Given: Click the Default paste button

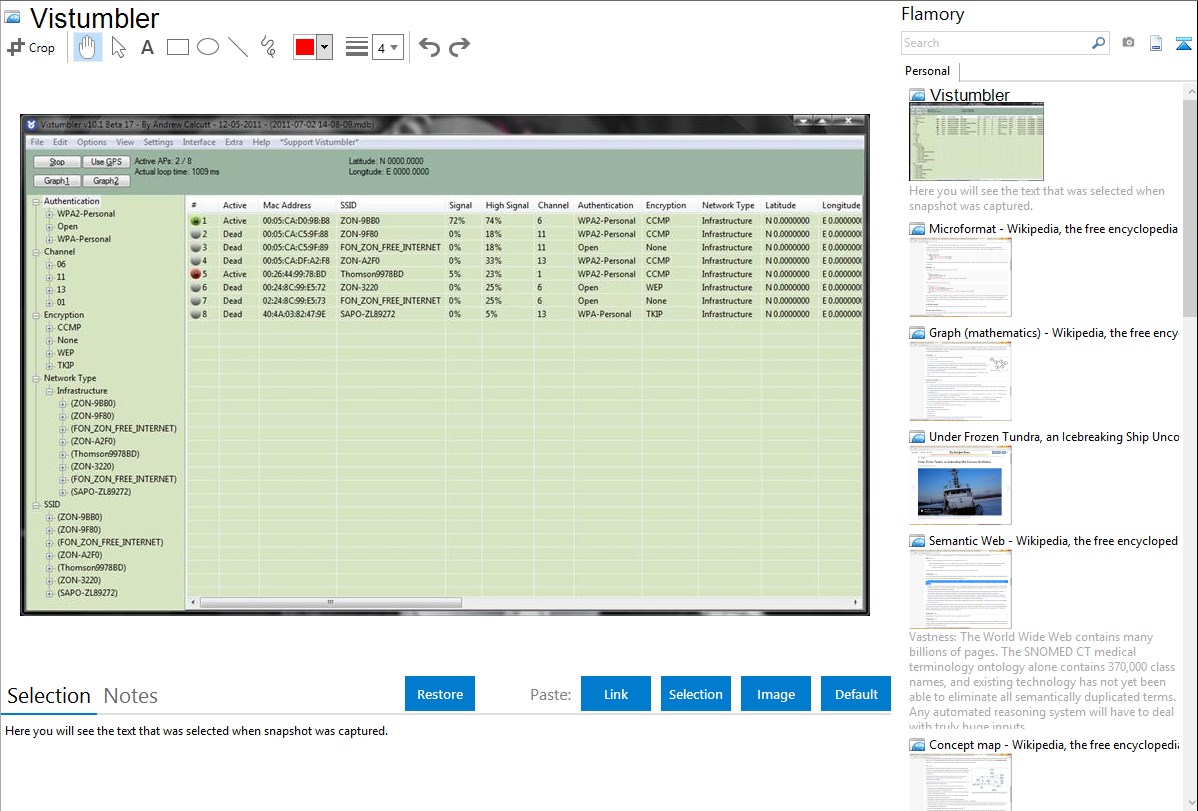Looking at the screenshot, I should click(856, 694).
